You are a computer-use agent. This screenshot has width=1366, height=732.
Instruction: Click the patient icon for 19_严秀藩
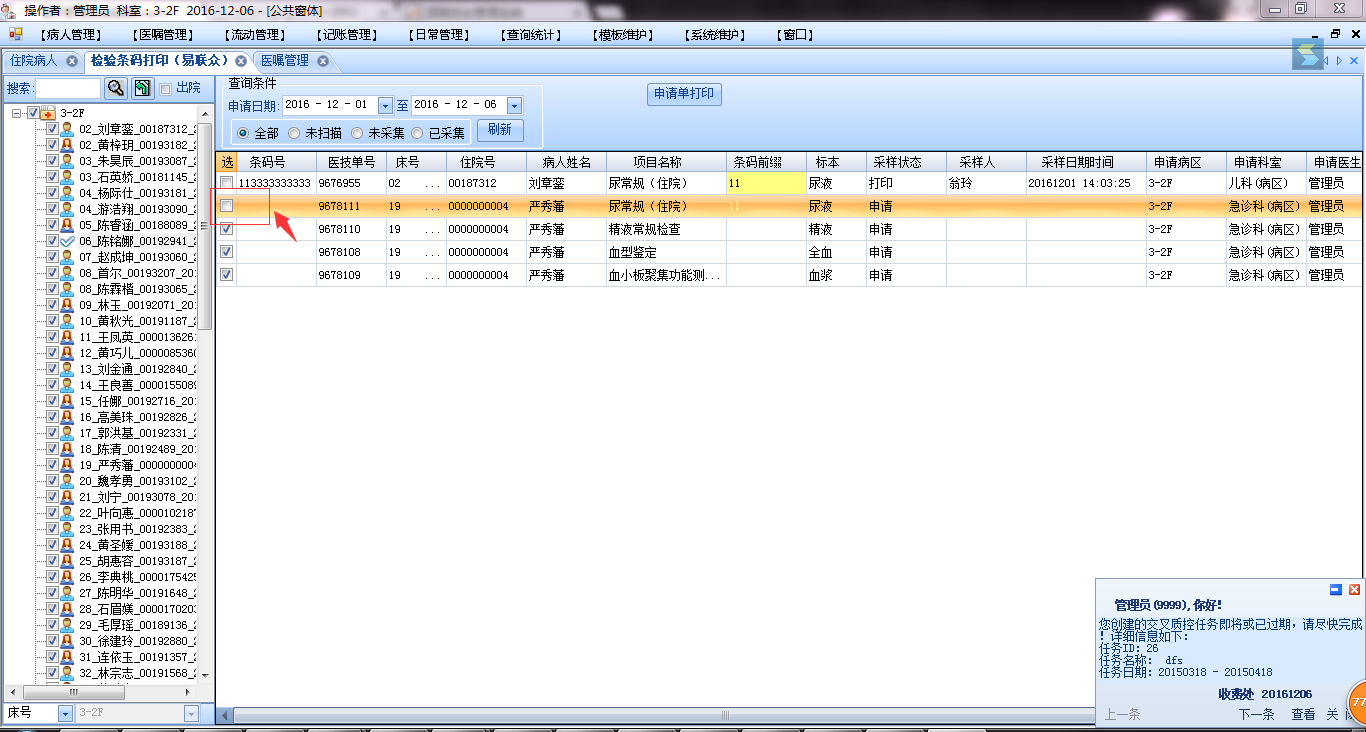pyautogui.click(x=67, y=465)
